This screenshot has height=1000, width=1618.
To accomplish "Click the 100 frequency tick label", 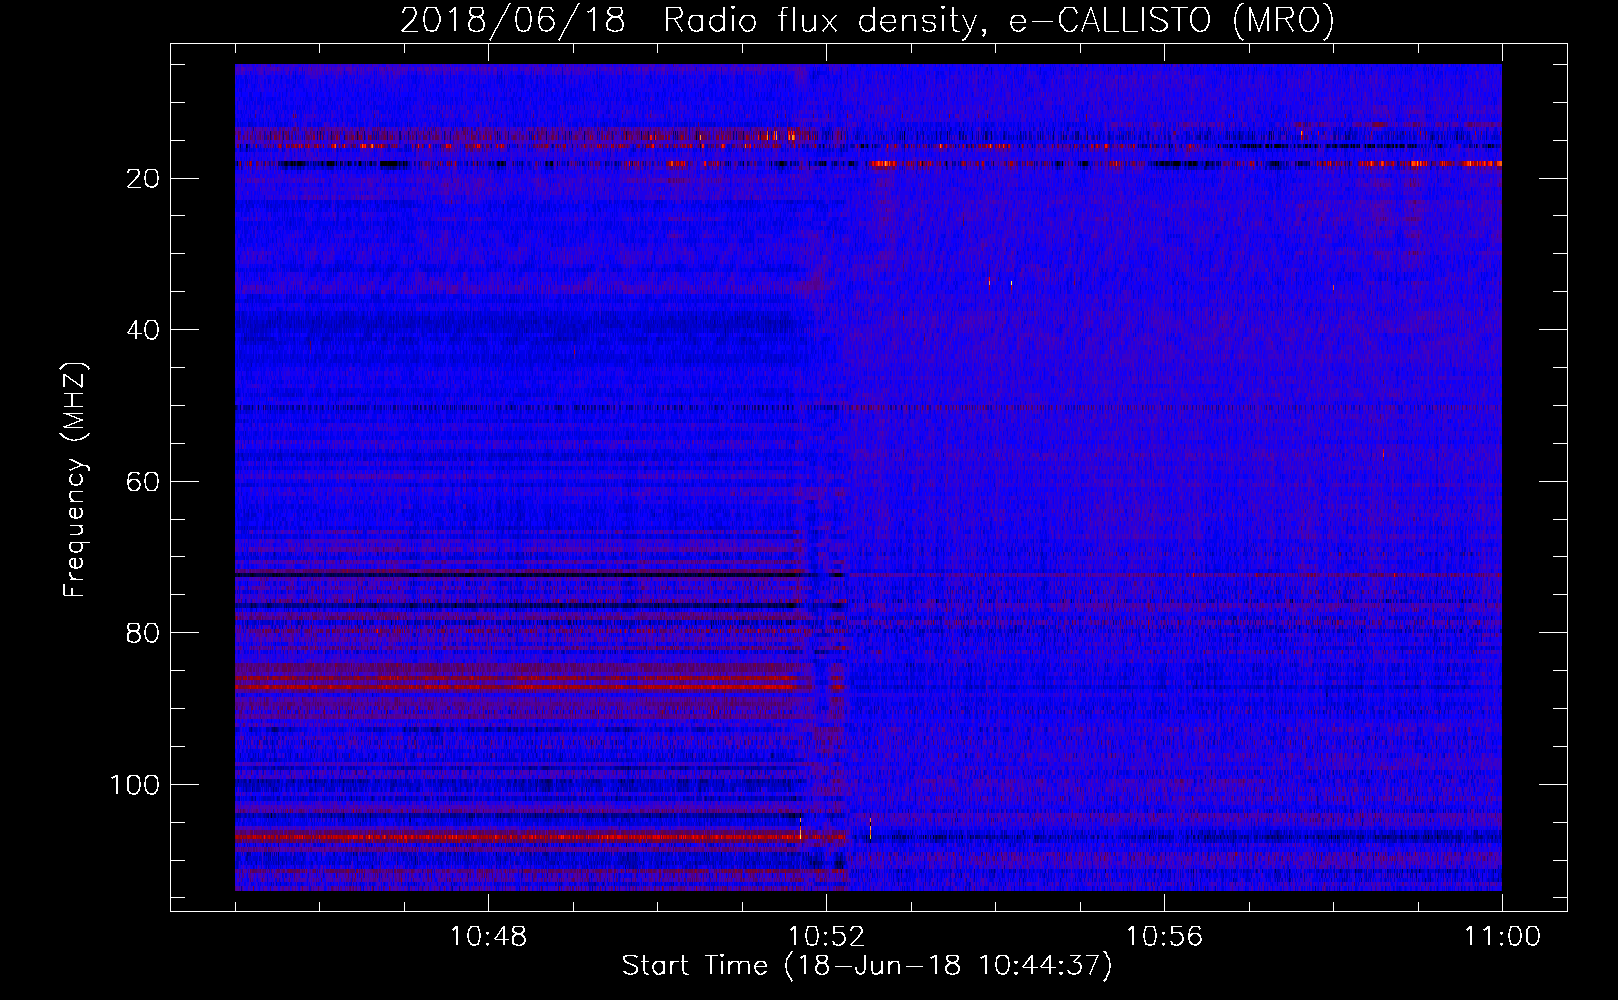I will tap(135, 785).
